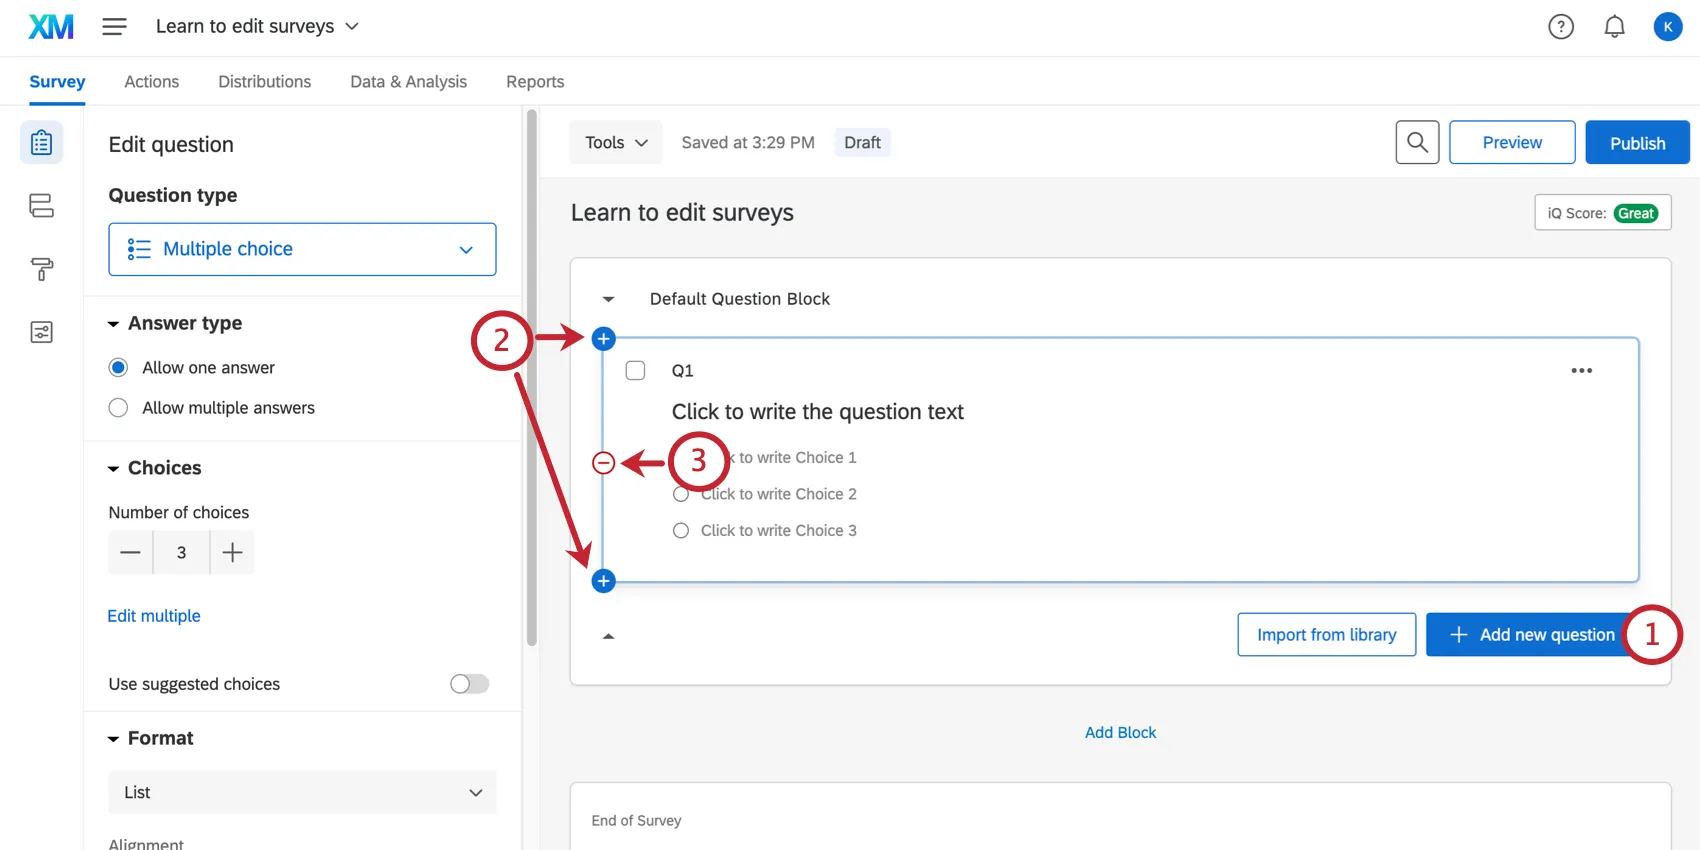Go to the Distributions tab
This screenshot has height=850, width=1700.
pyautogui.click(x=264, y=82)
